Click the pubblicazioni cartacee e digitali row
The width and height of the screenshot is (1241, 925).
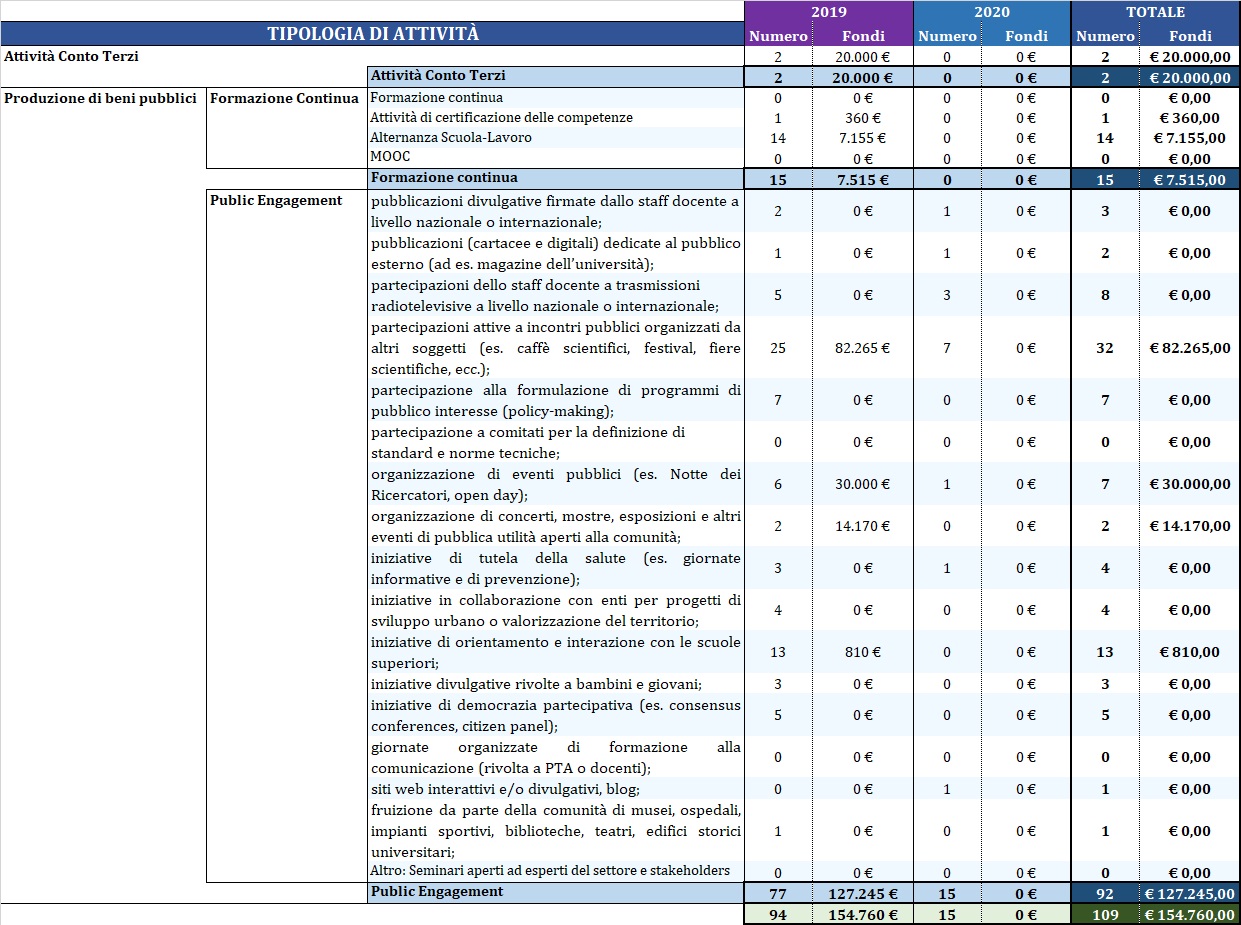555,253
